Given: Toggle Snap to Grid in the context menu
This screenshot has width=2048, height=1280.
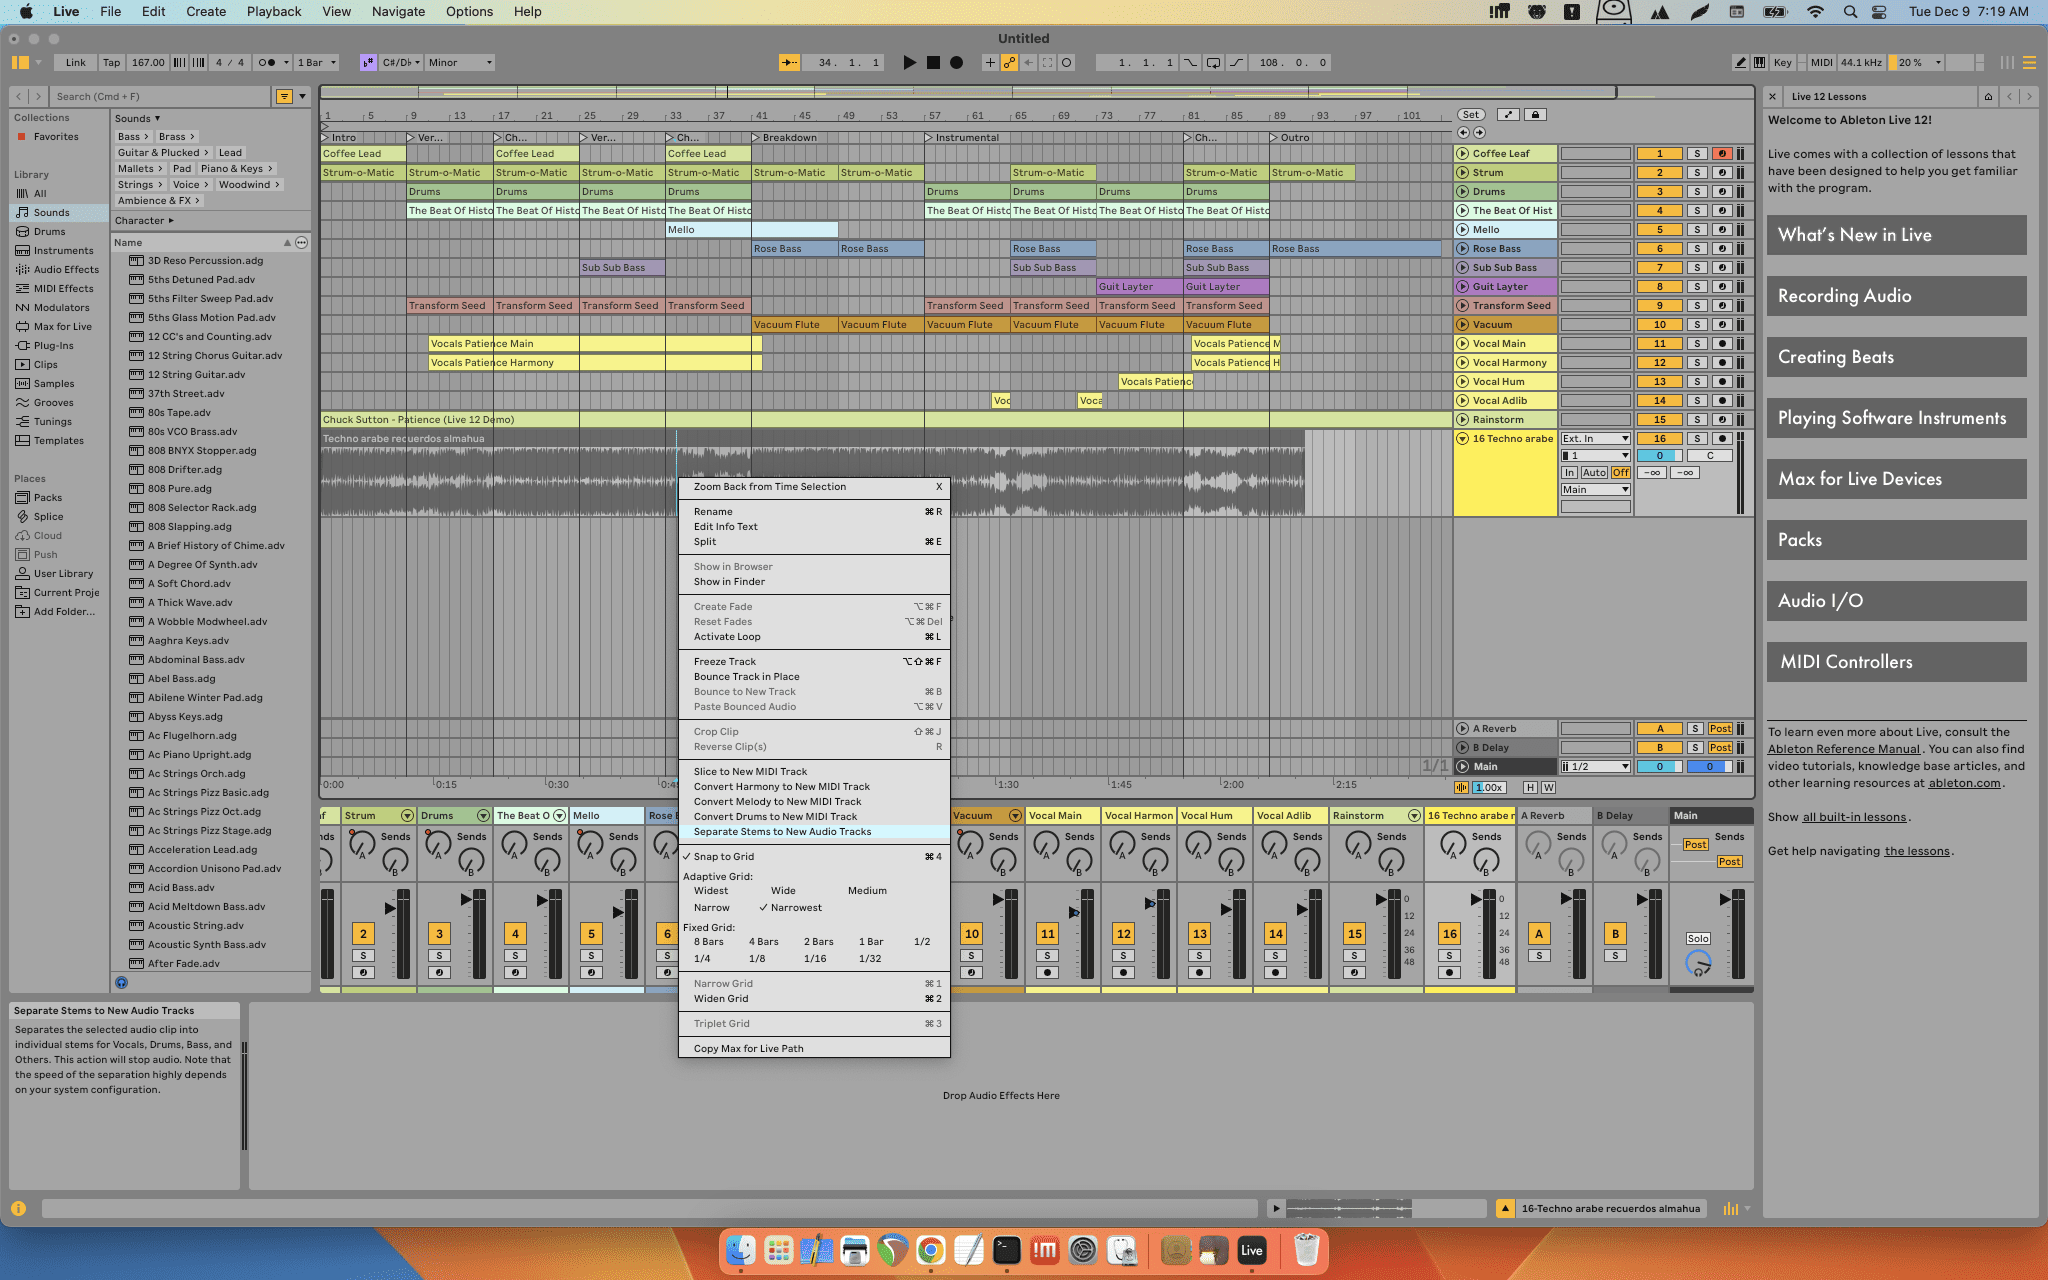Looking at the screenshot, I should click(722, 856).
